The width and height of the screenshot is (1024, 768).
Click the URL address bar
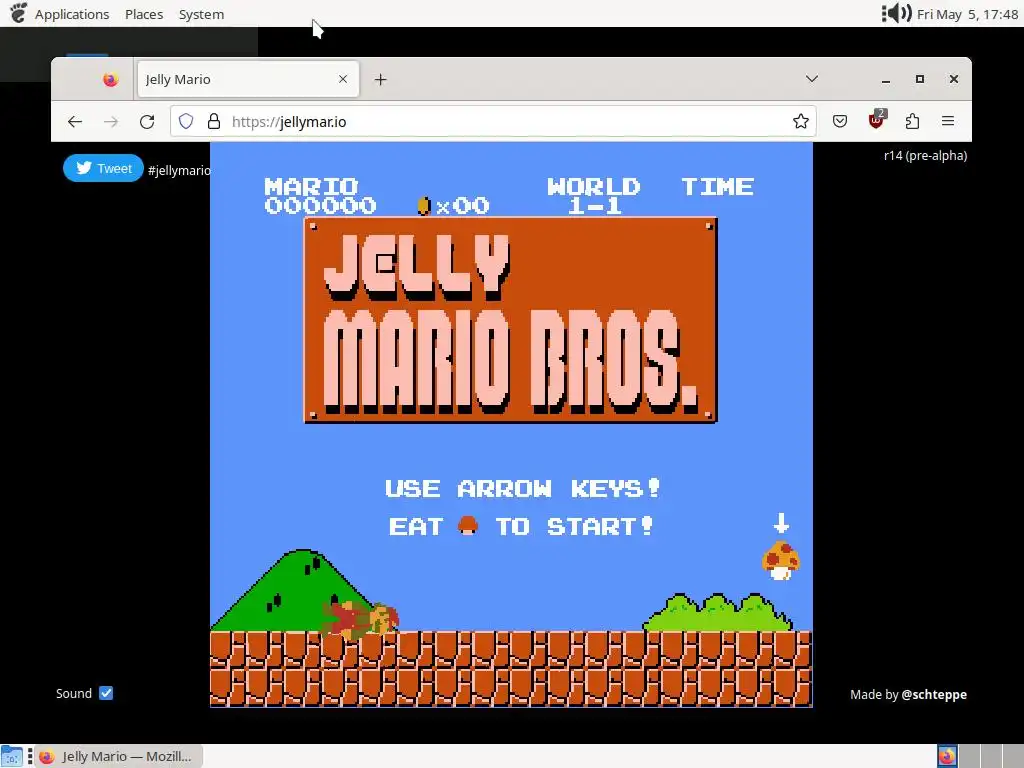click(493, 121)
